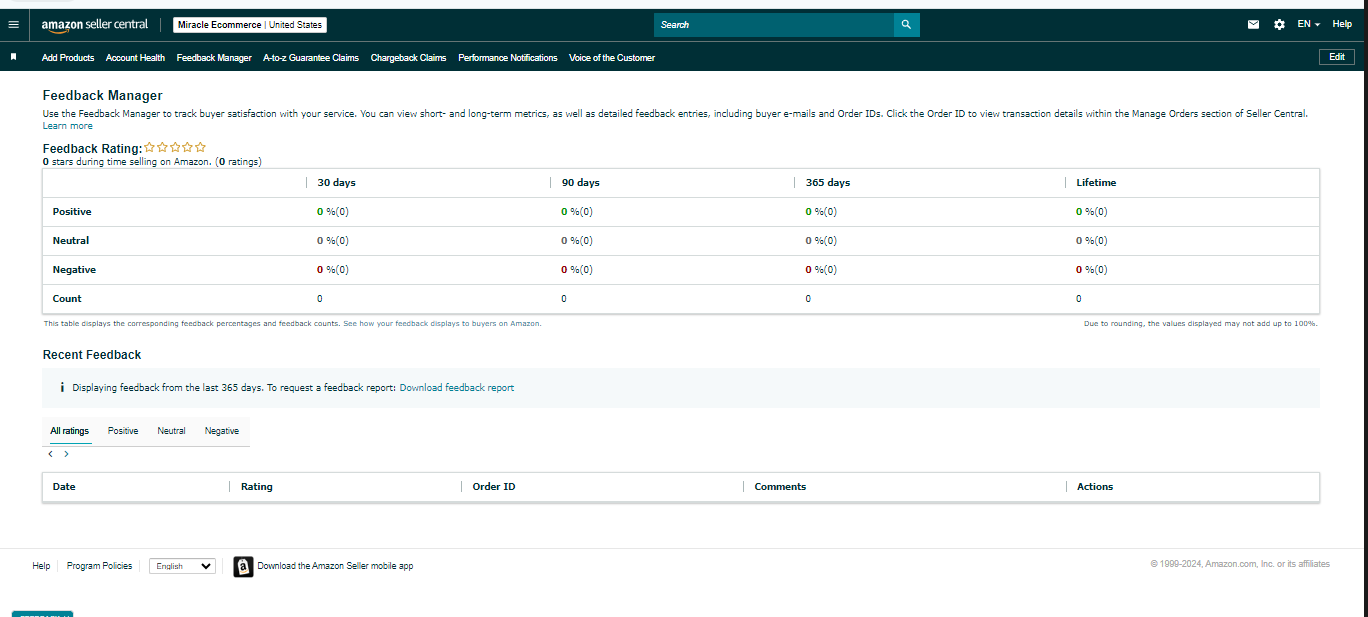Open Miracle Ecommerce account switcher
This screenshot has height=617, width=1368.
[250, 25]
